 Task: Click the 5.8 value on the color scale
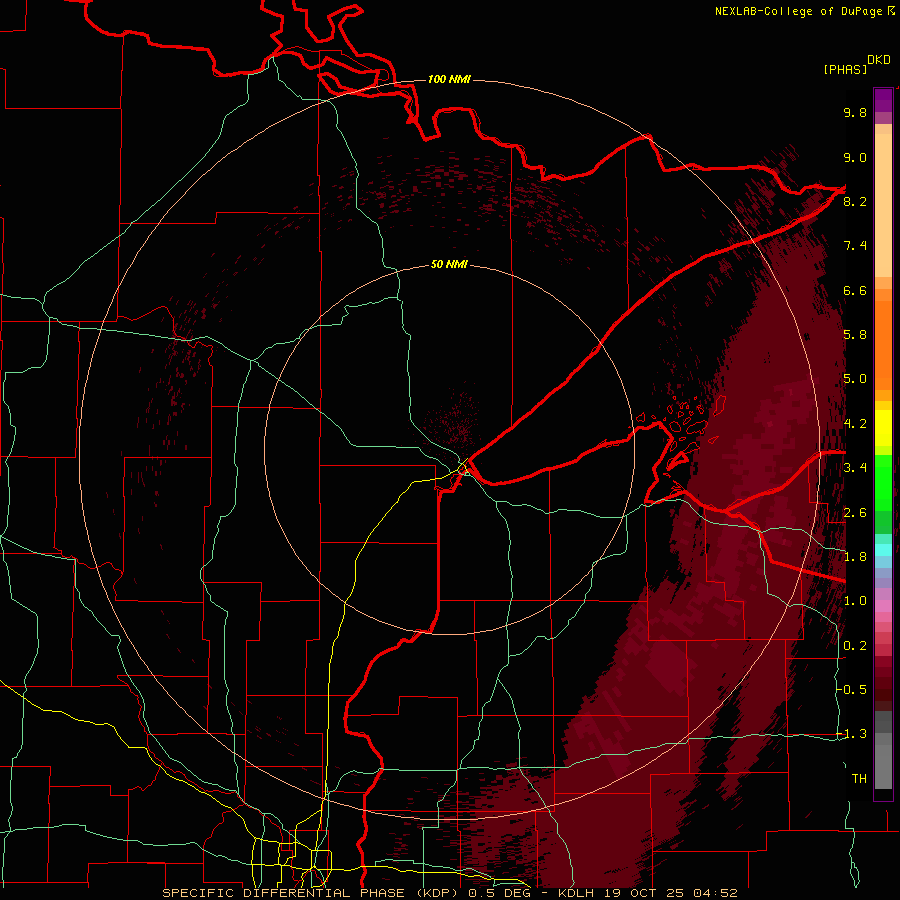coord(855,335)
